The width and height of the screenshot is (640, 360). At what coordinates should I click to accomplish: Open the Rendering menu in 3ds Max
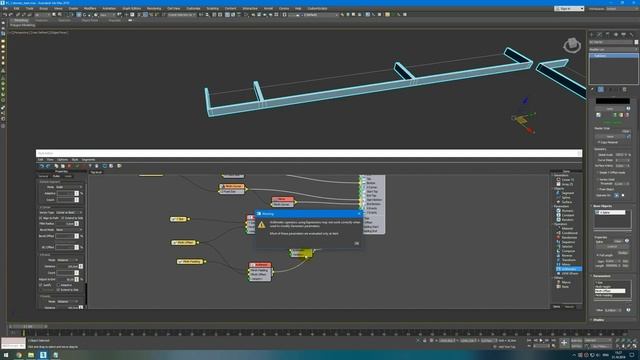pyautogui.click(x=154, y=9)
